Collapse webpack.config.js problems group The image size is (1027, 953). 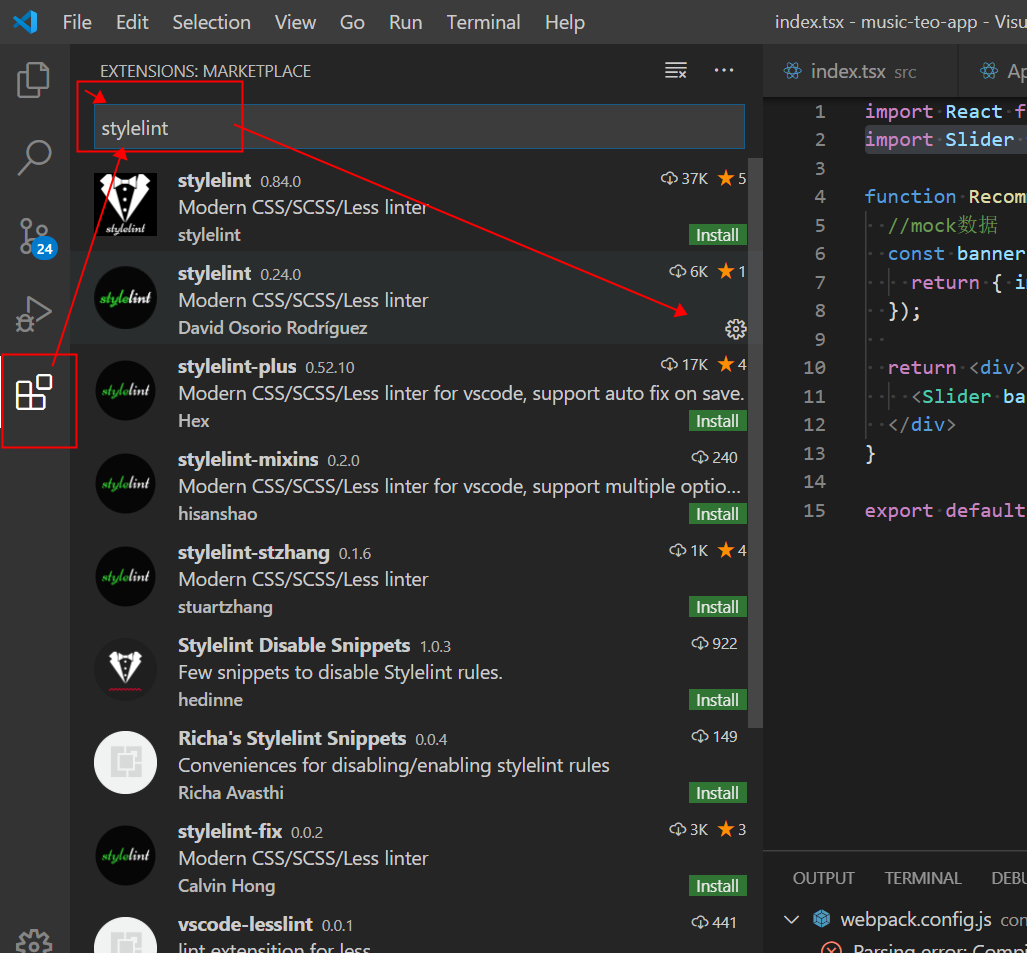pos(791,920)
